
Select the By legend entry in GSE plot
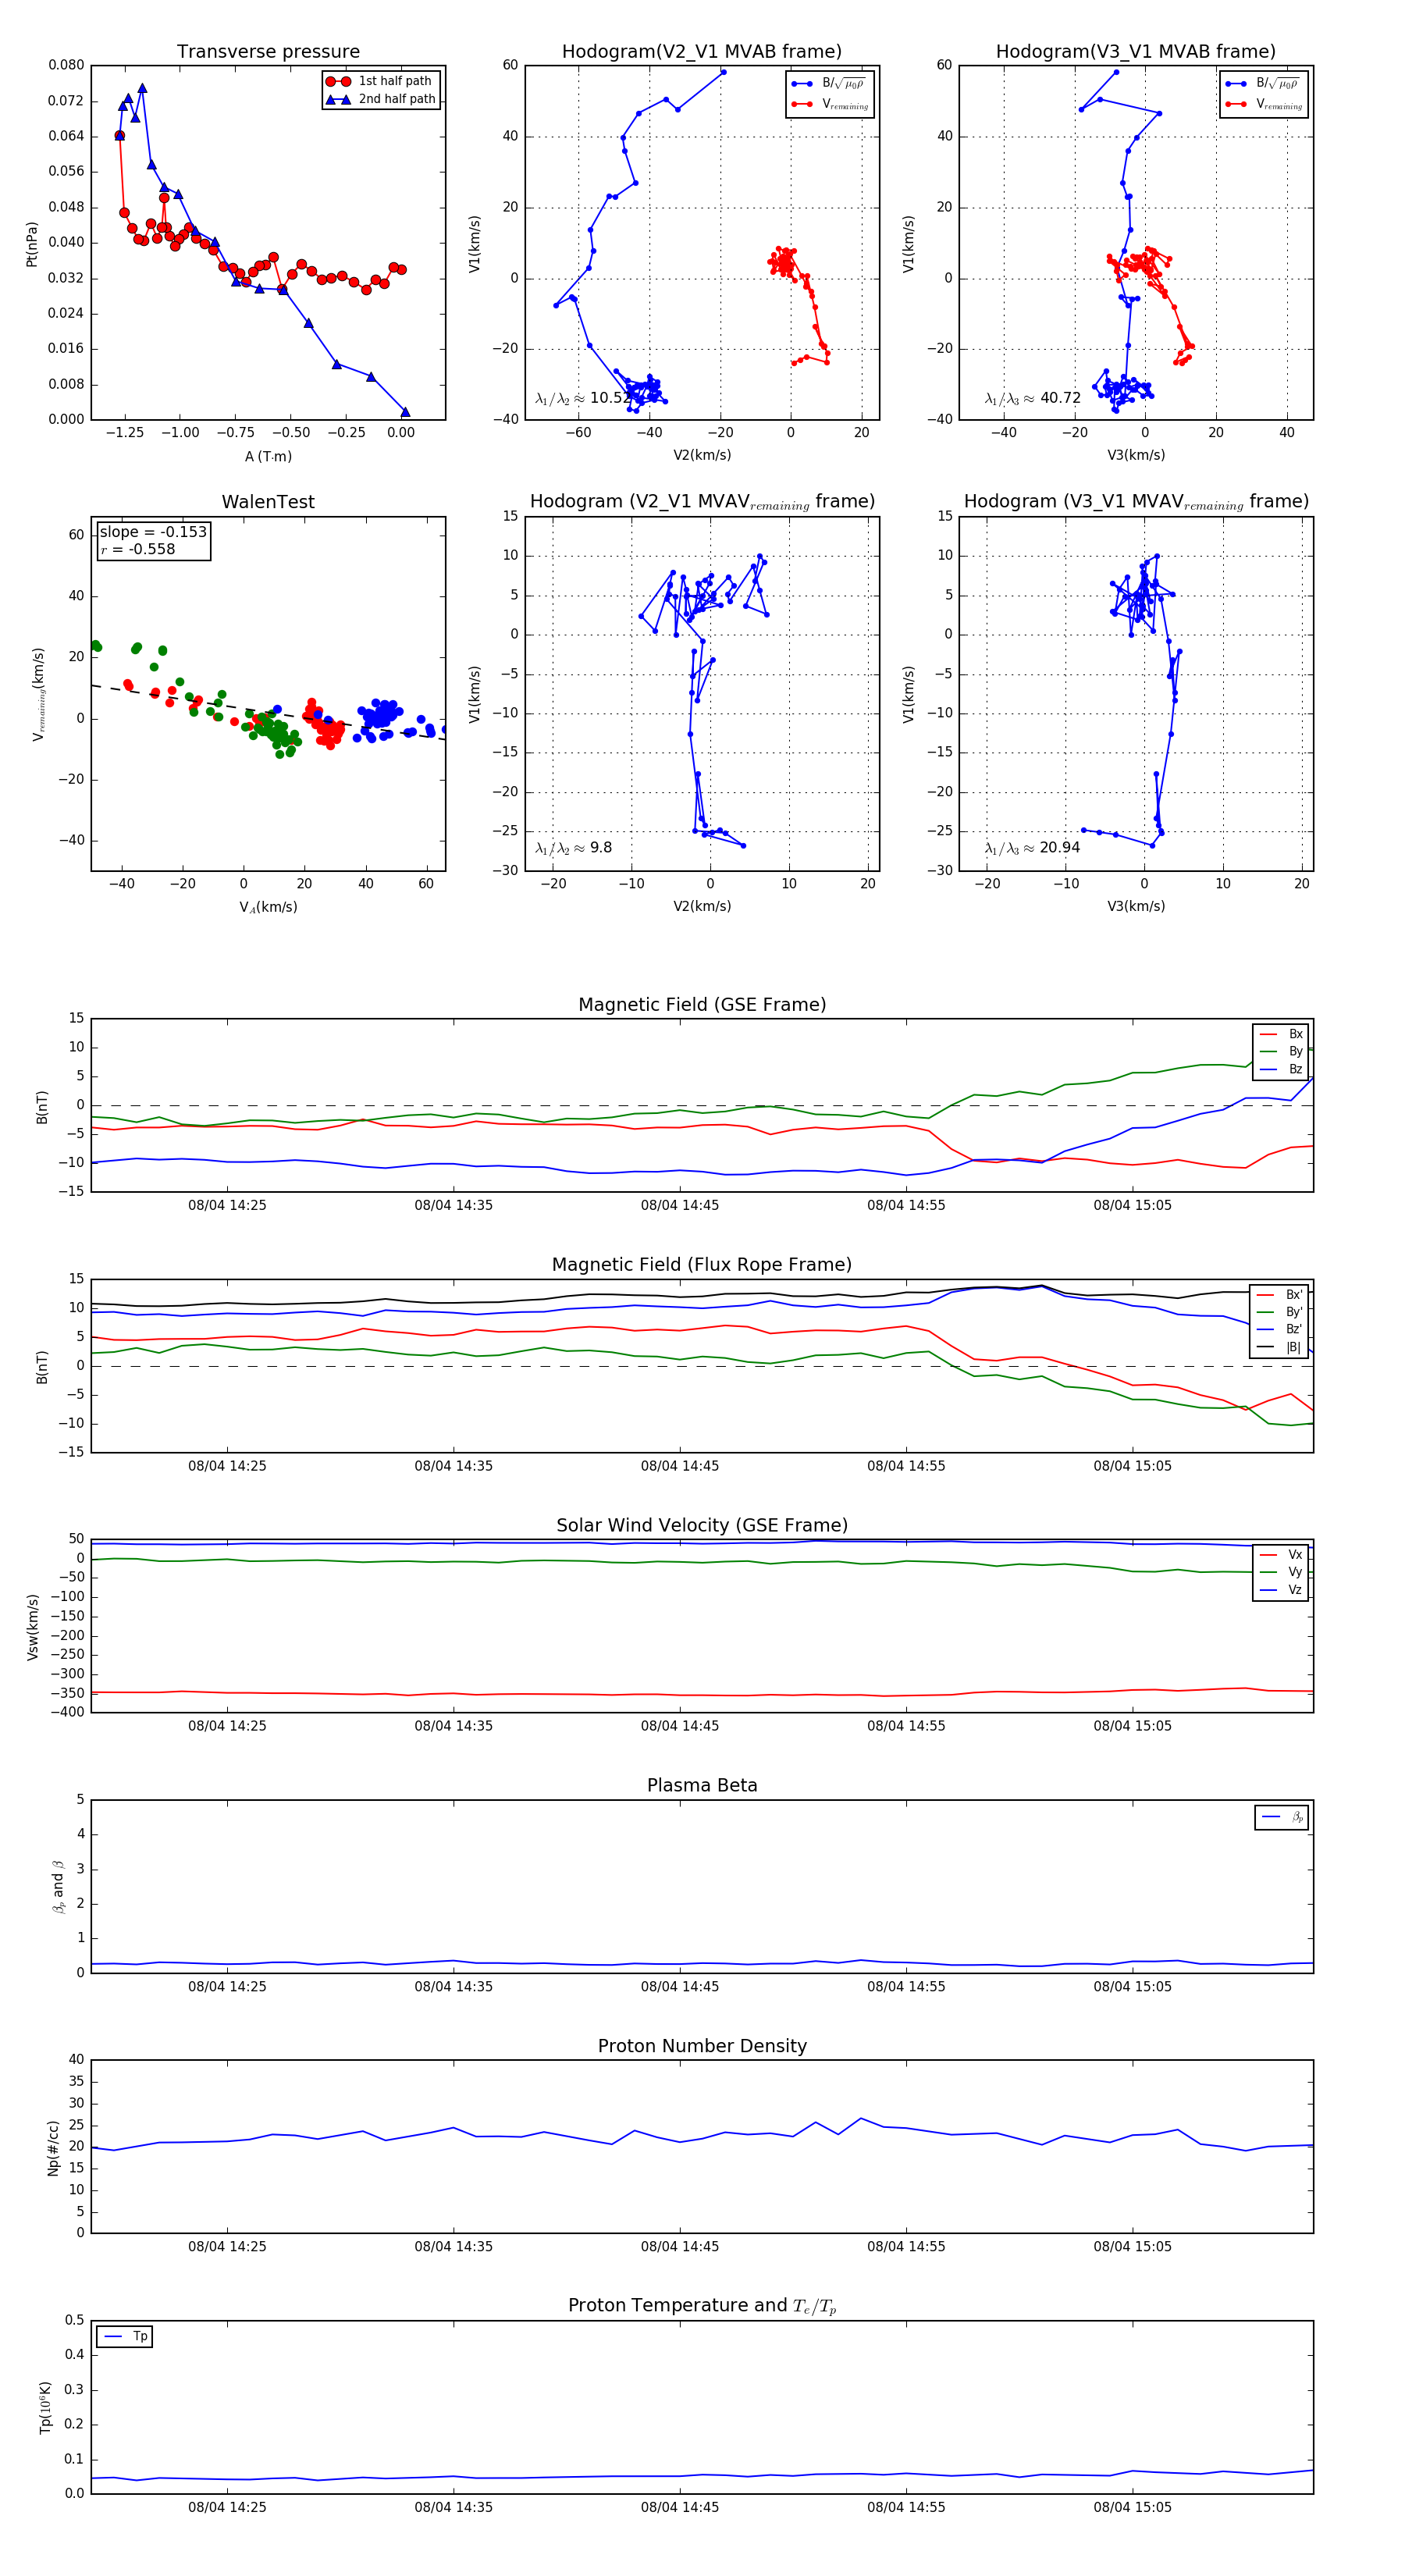click(1281, 1051)
